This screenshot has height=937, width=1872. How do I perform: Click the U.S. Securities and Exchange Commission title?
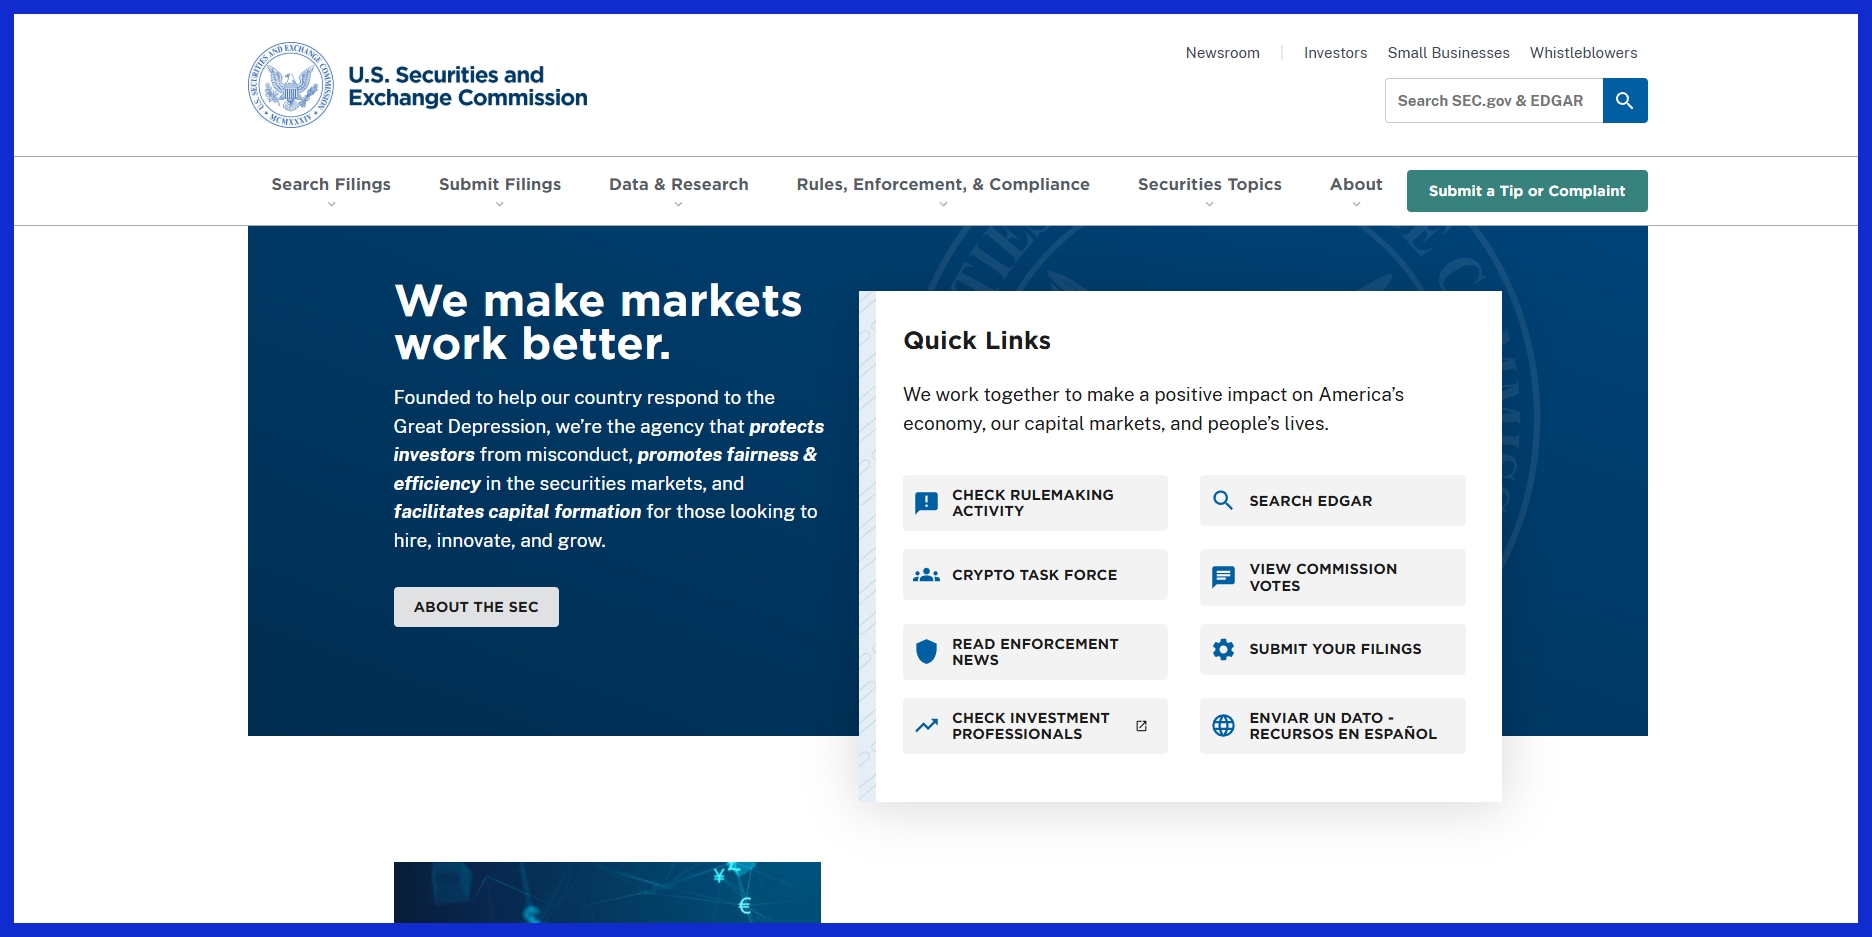pos(468,86)
